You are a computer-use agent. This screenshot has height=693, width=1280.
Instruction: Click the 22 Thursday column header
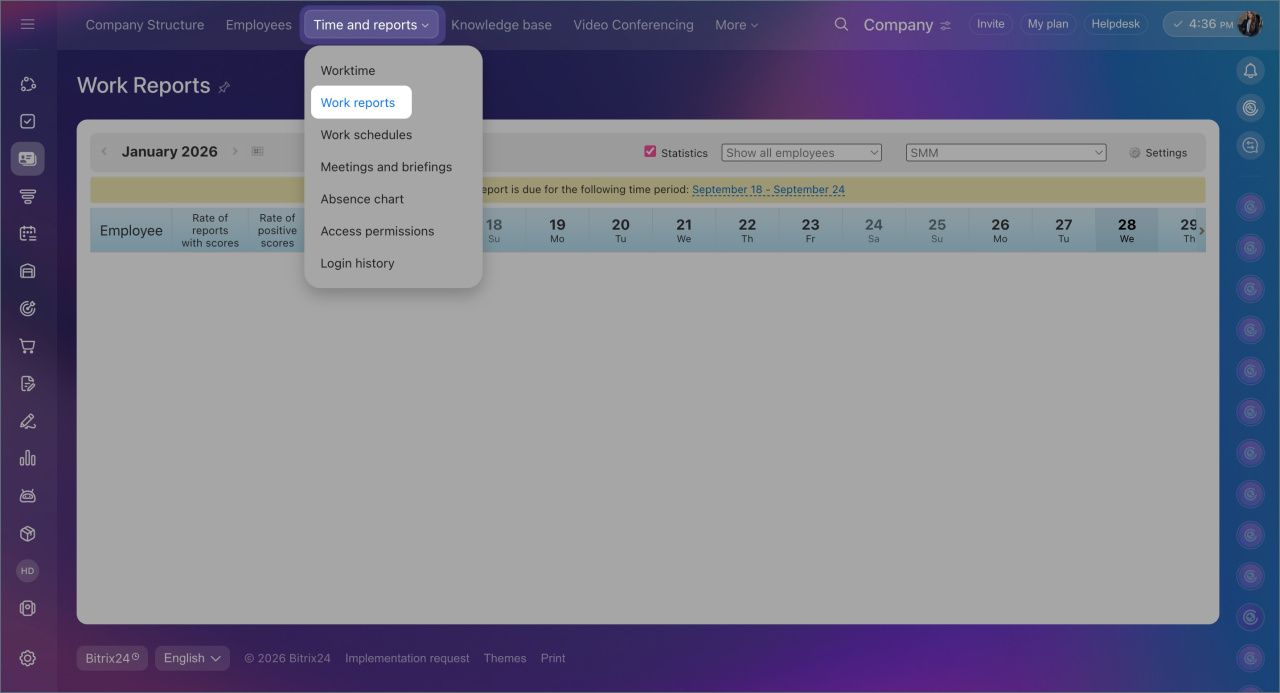[x=747, y=230]
